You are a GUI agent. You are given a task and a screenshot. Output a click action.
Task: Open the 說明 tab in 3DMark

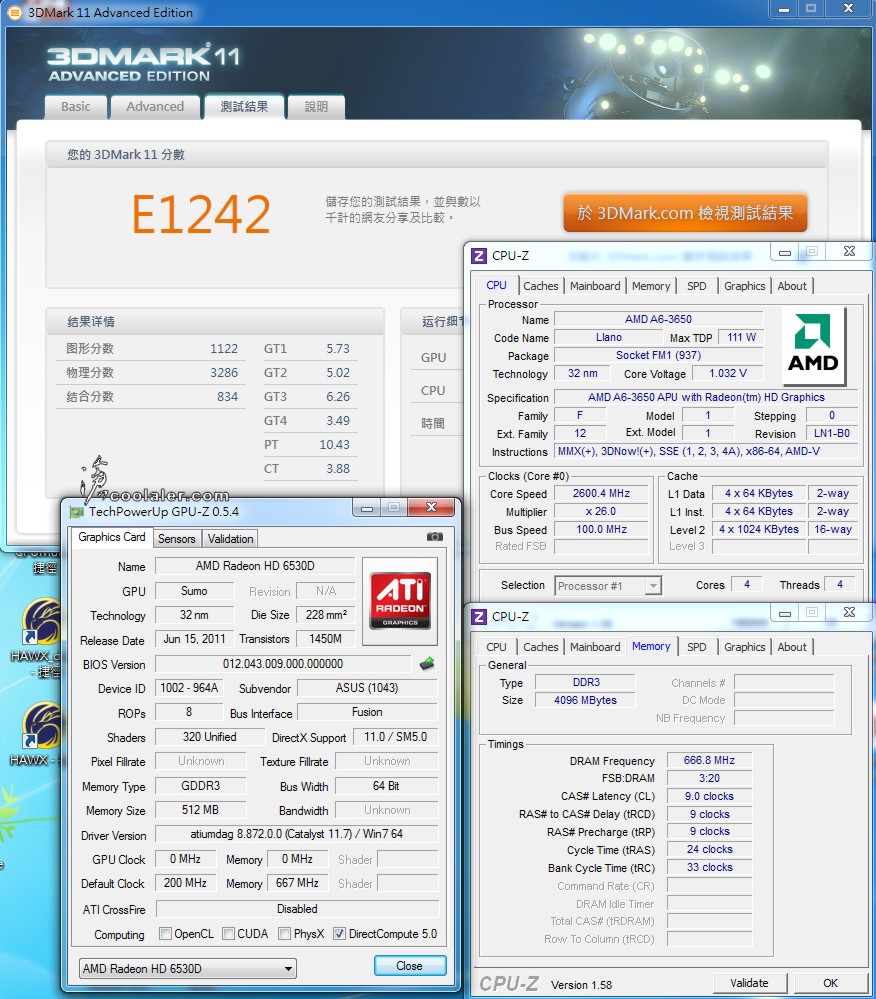pyautogui.click(x=316, y=107)
